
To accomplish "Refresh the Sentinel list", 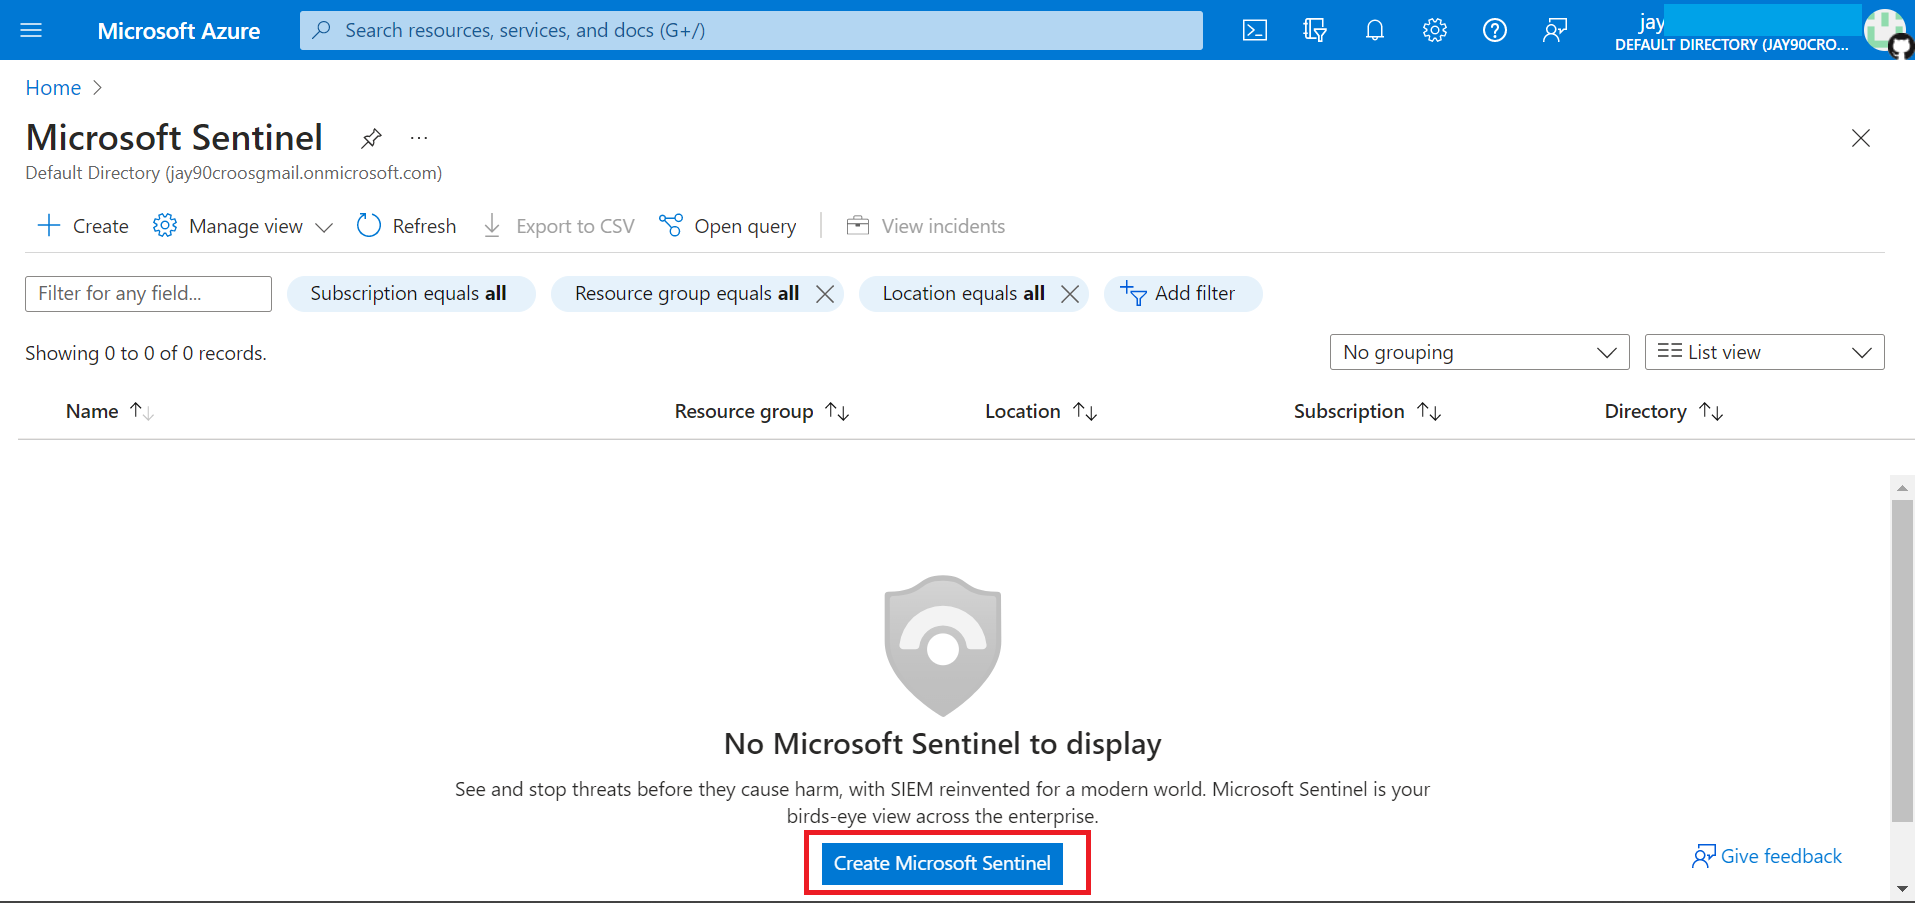I will coord(407,226).
